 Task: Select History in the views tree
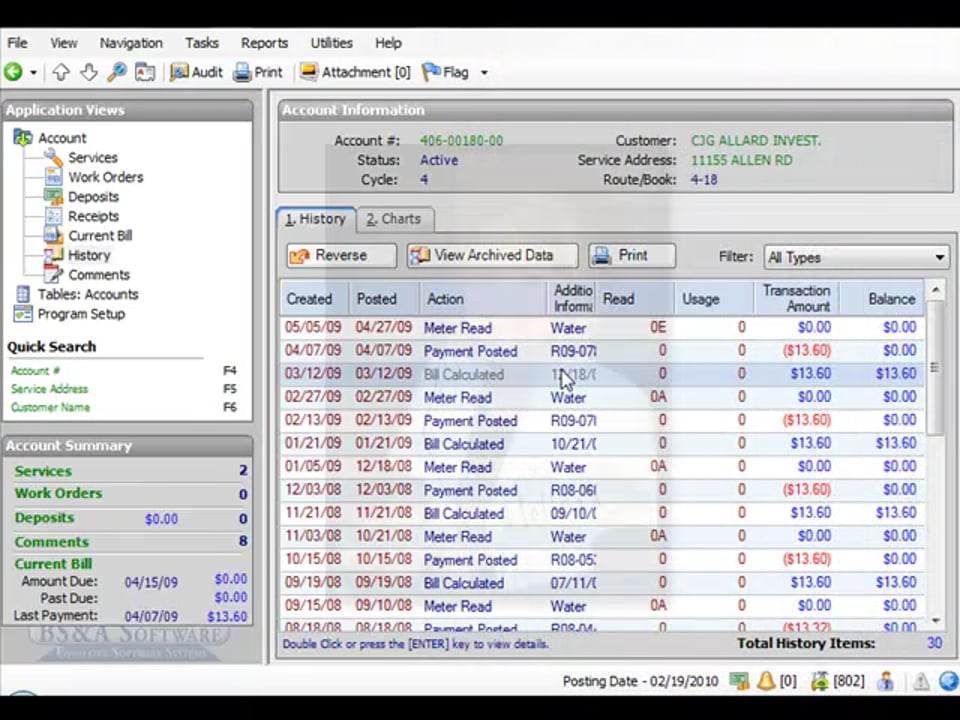[89, 256]
